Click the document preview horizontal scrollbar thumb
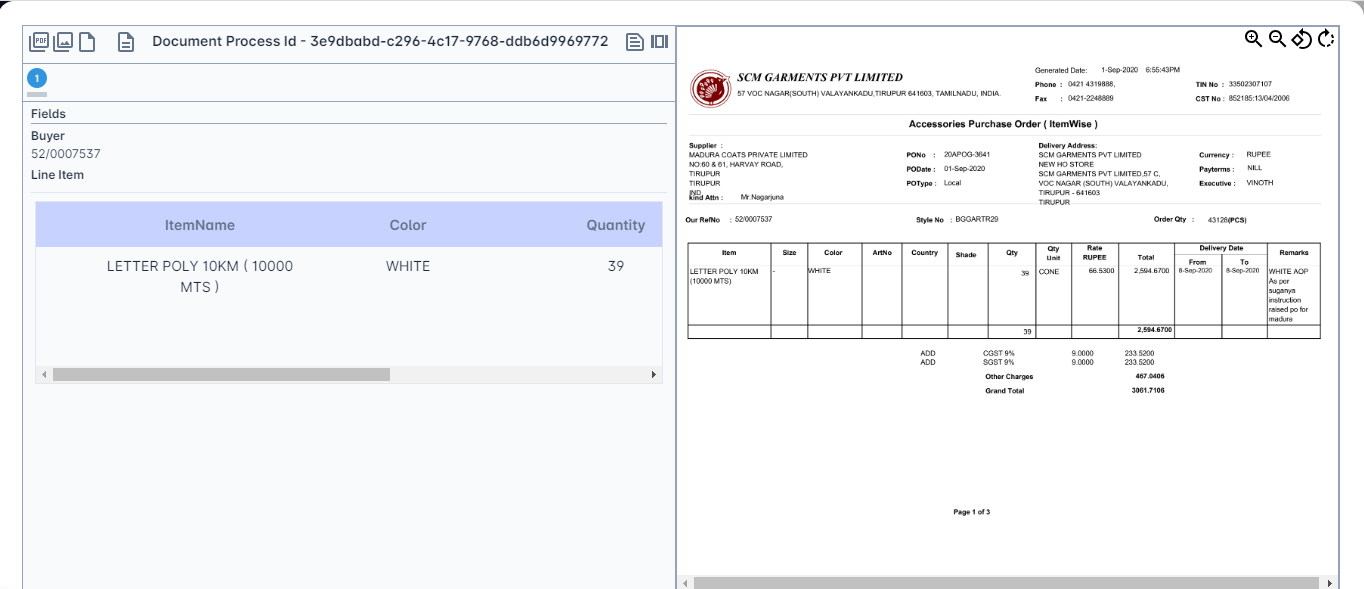This screenshot has height=589, width=1364. tap(1006, 583)
